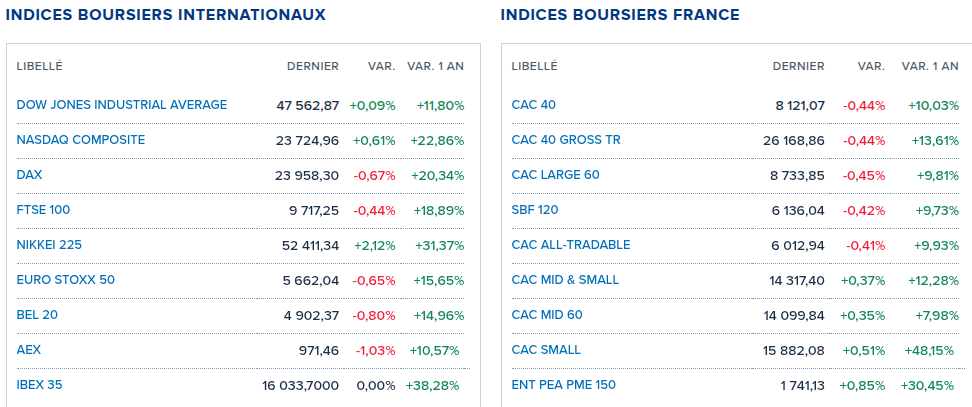
Task: Click the Euro Stoxx 50 link
Action: tap(66, 280)
